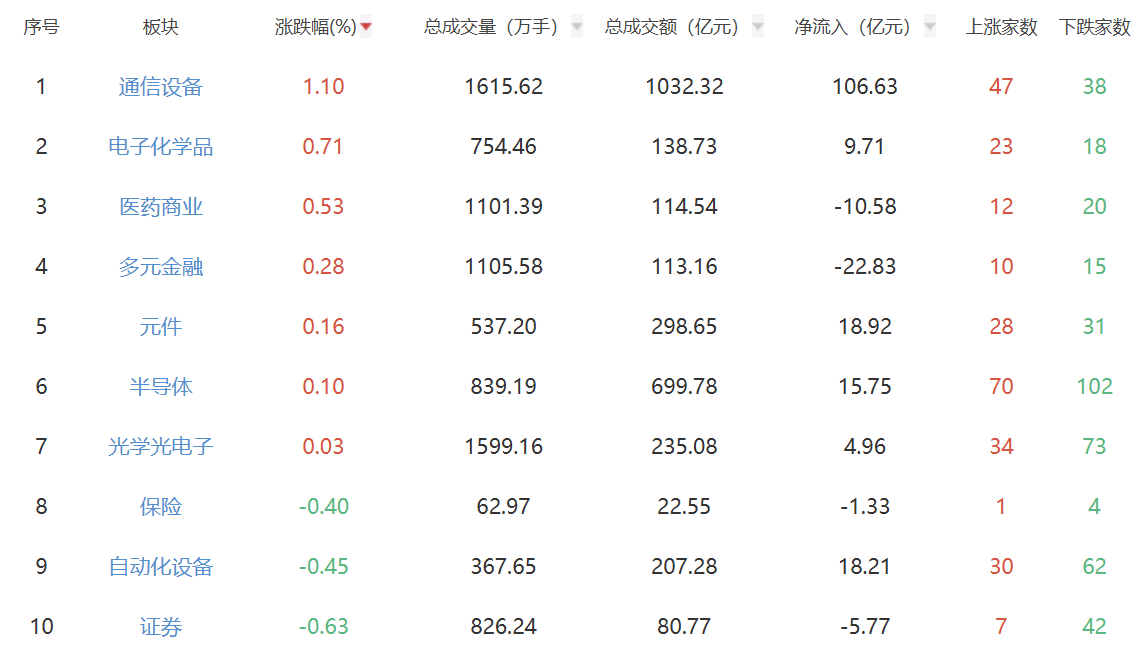View the 半导体 sector details
Screen dimensions: 1145x658
(x=162, y=385)
